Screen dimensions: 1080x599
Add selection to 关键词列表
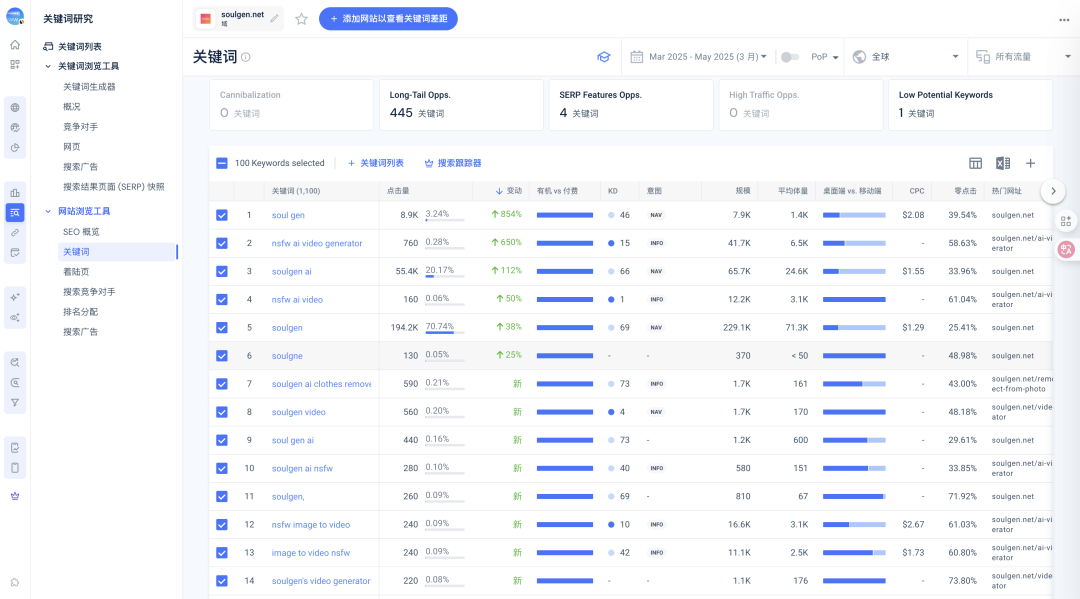point(376,163)
